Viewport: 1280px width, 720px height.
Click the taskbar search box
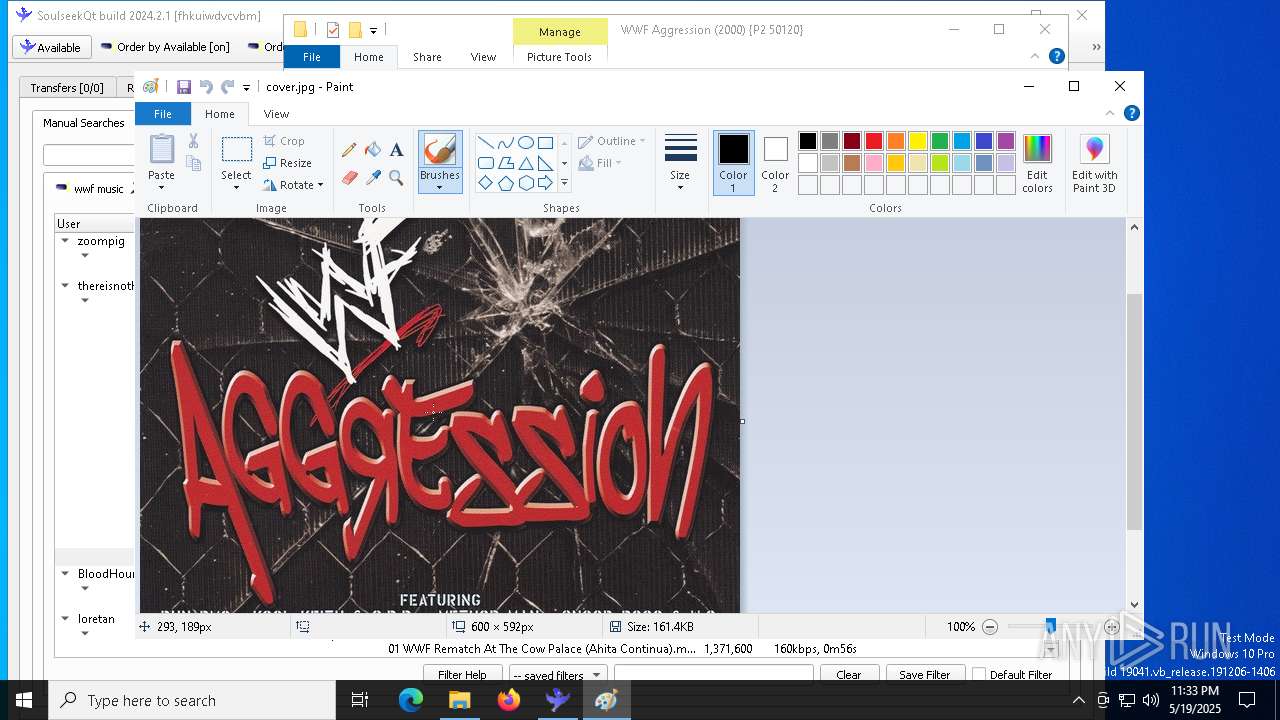[x=192, y=700]
